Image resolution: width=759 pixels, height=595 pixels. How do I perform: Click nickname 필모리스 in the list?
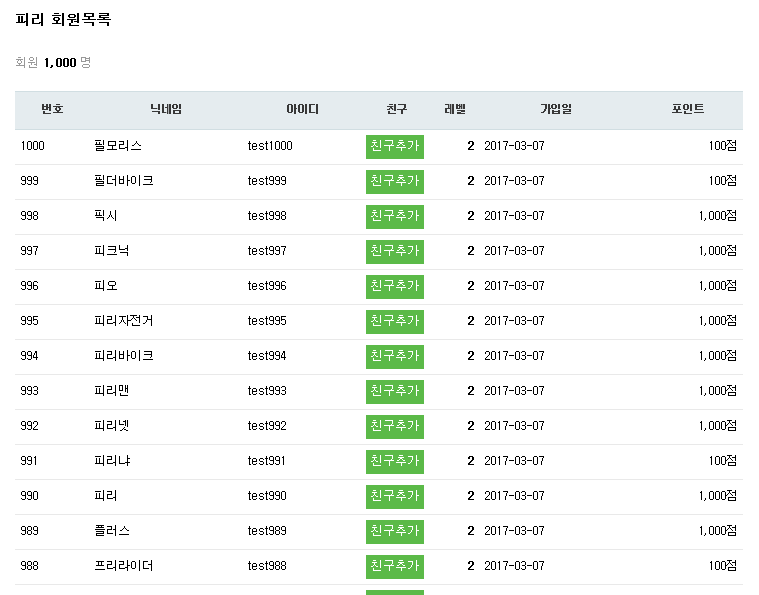(x=118, y=146)
